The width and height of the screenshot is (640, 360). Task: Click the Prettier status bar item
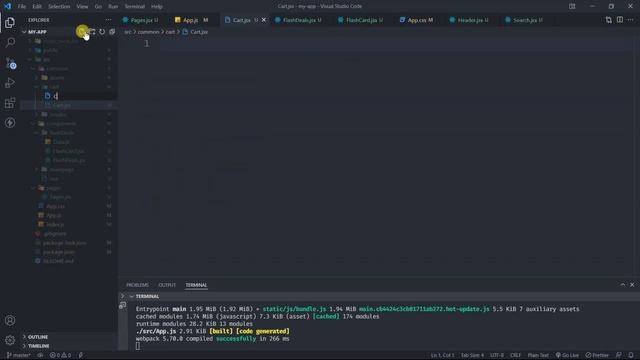point(597,355)
